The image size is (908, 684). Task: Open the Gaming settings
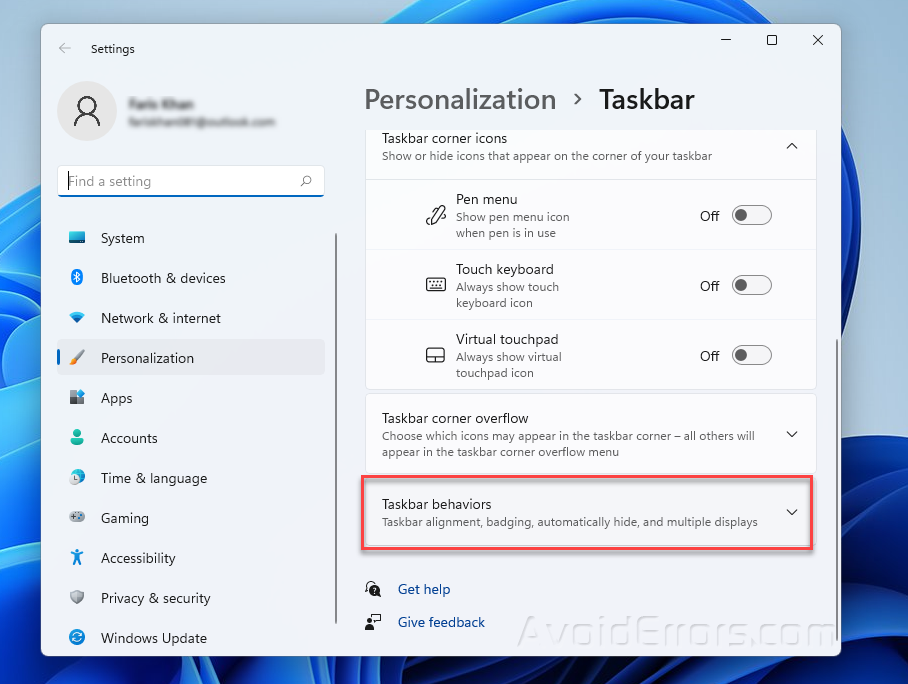click(x=191, y=518)
